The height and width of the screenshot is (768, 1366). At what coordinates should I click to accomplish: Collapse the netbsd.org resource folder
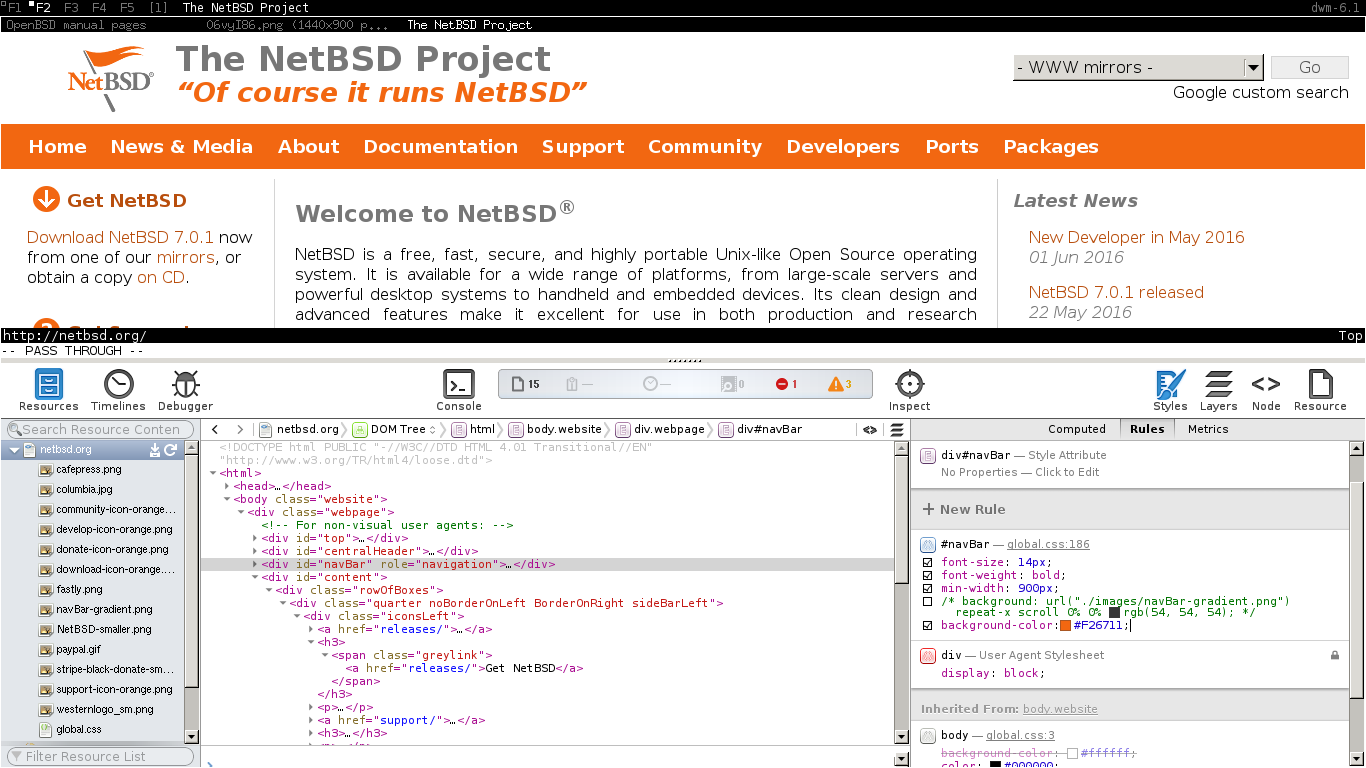click(x=15, y=450)
